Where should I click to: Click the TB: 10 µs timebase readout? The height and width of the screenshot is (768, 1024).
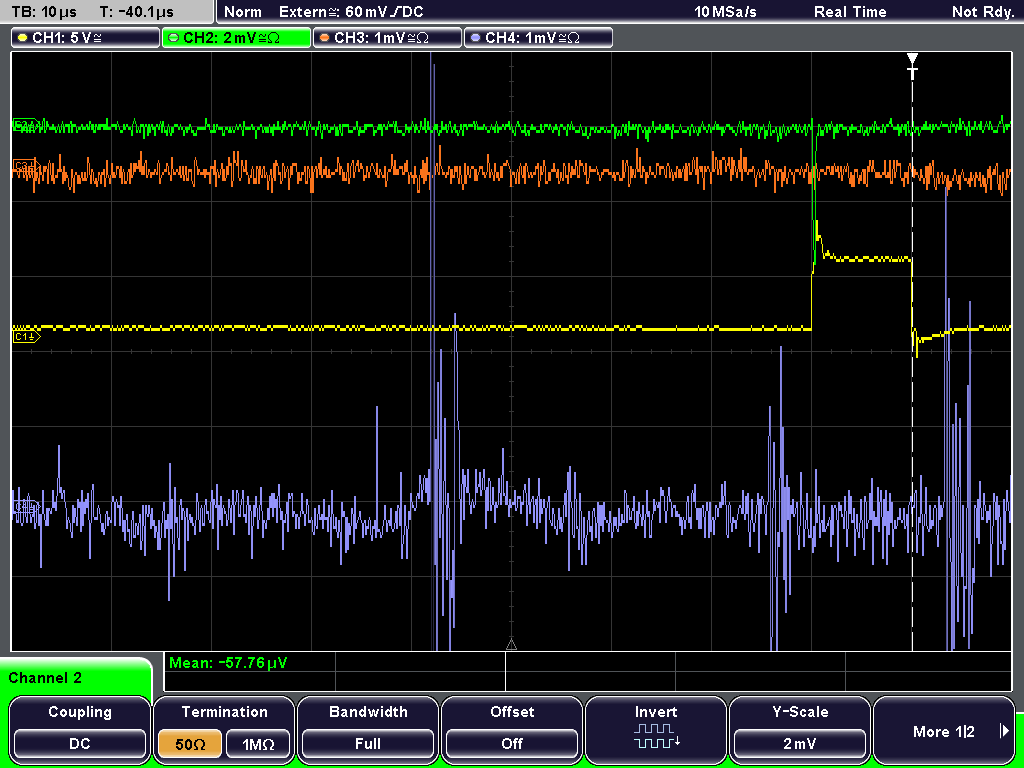pos(44,12)
